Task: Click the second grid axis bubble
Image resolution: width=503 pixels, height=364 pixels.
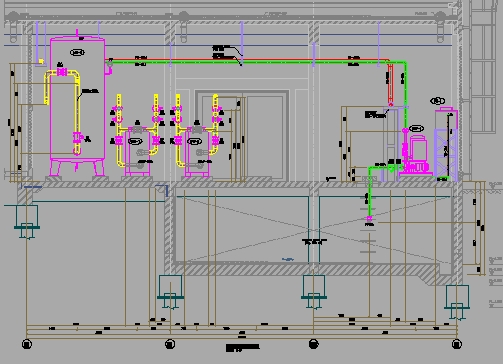Action: (170, 344)
